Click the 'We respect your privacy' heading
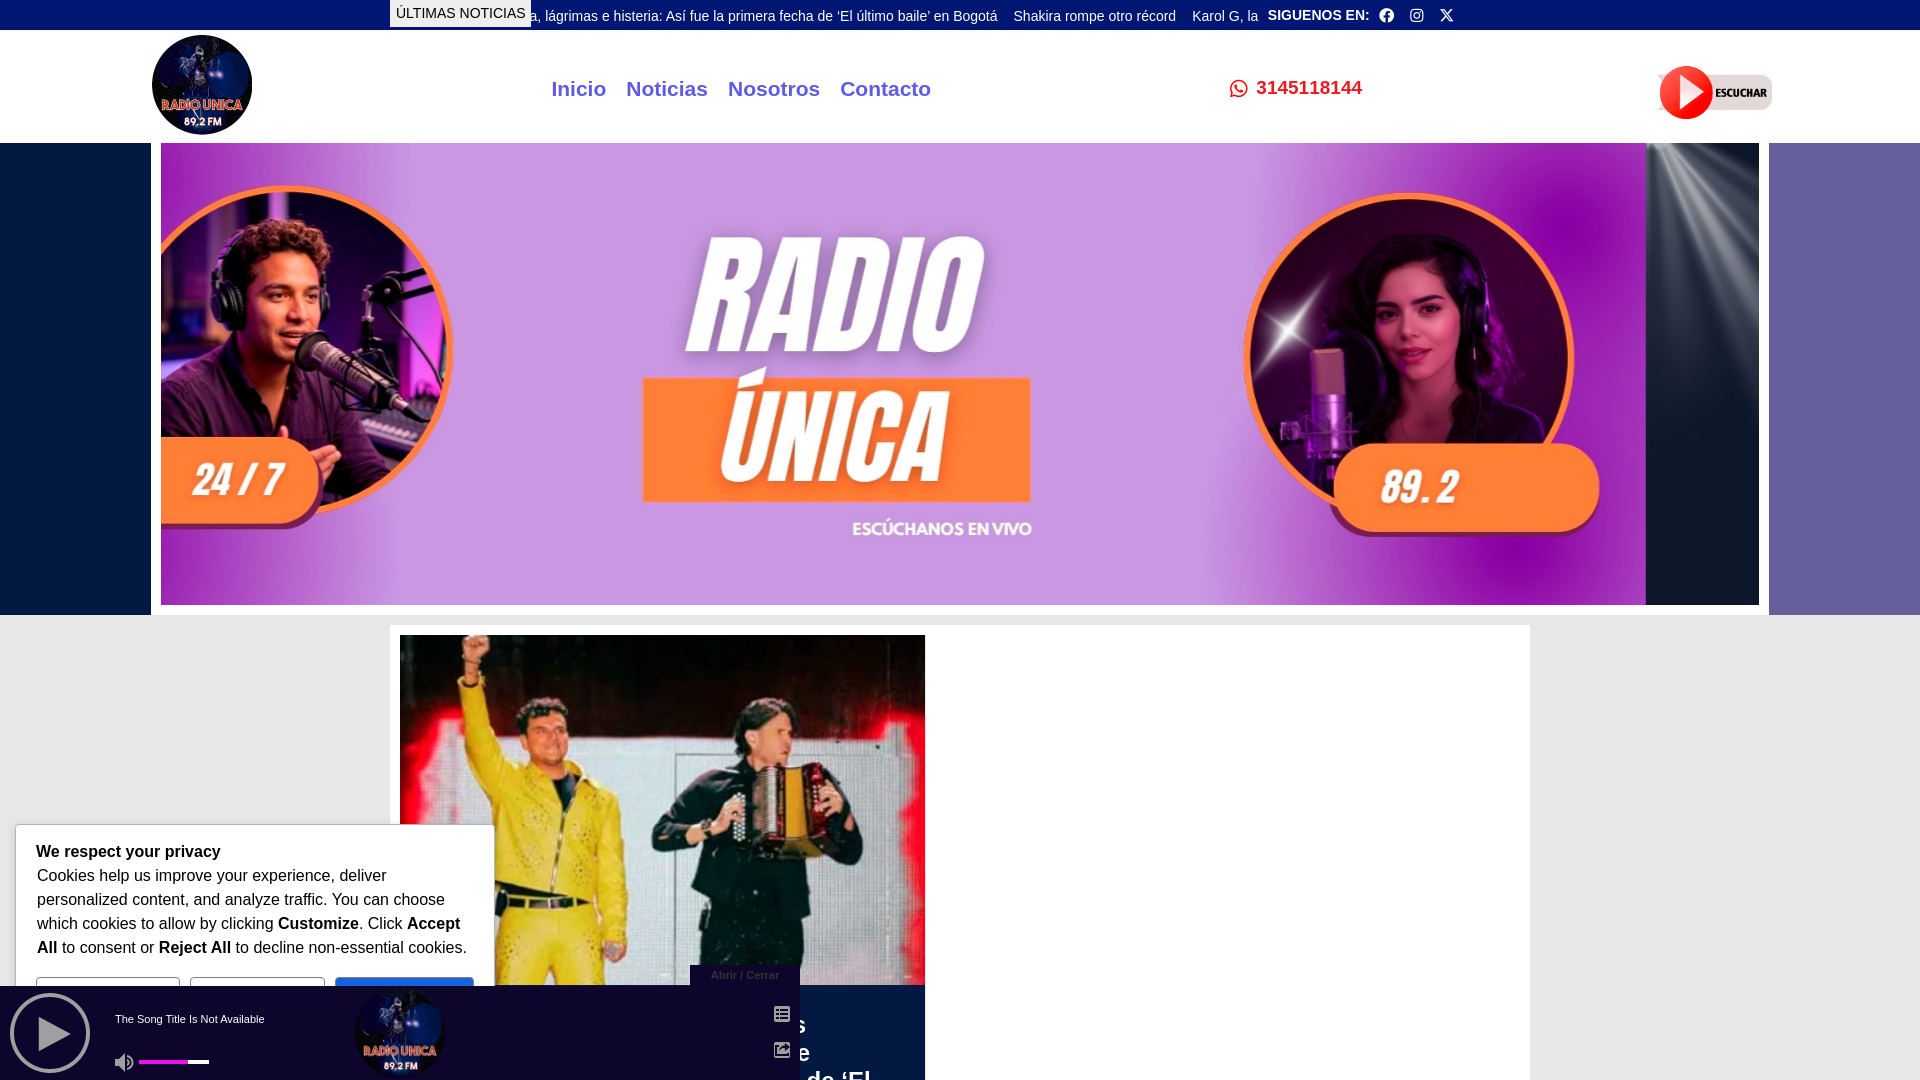 click(x=128, y=852)
